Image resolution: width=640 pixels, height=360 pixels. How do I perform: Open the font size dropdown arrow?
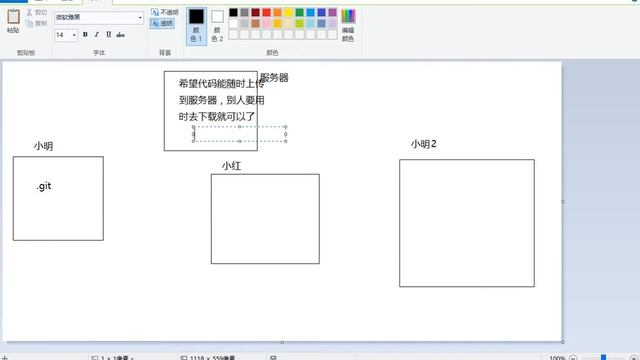(74, 35)
